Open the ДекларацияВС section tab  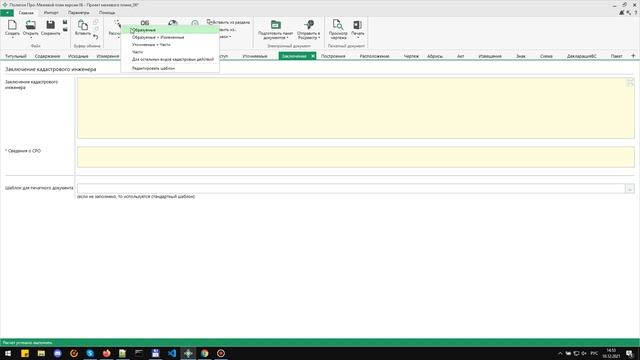582,56
